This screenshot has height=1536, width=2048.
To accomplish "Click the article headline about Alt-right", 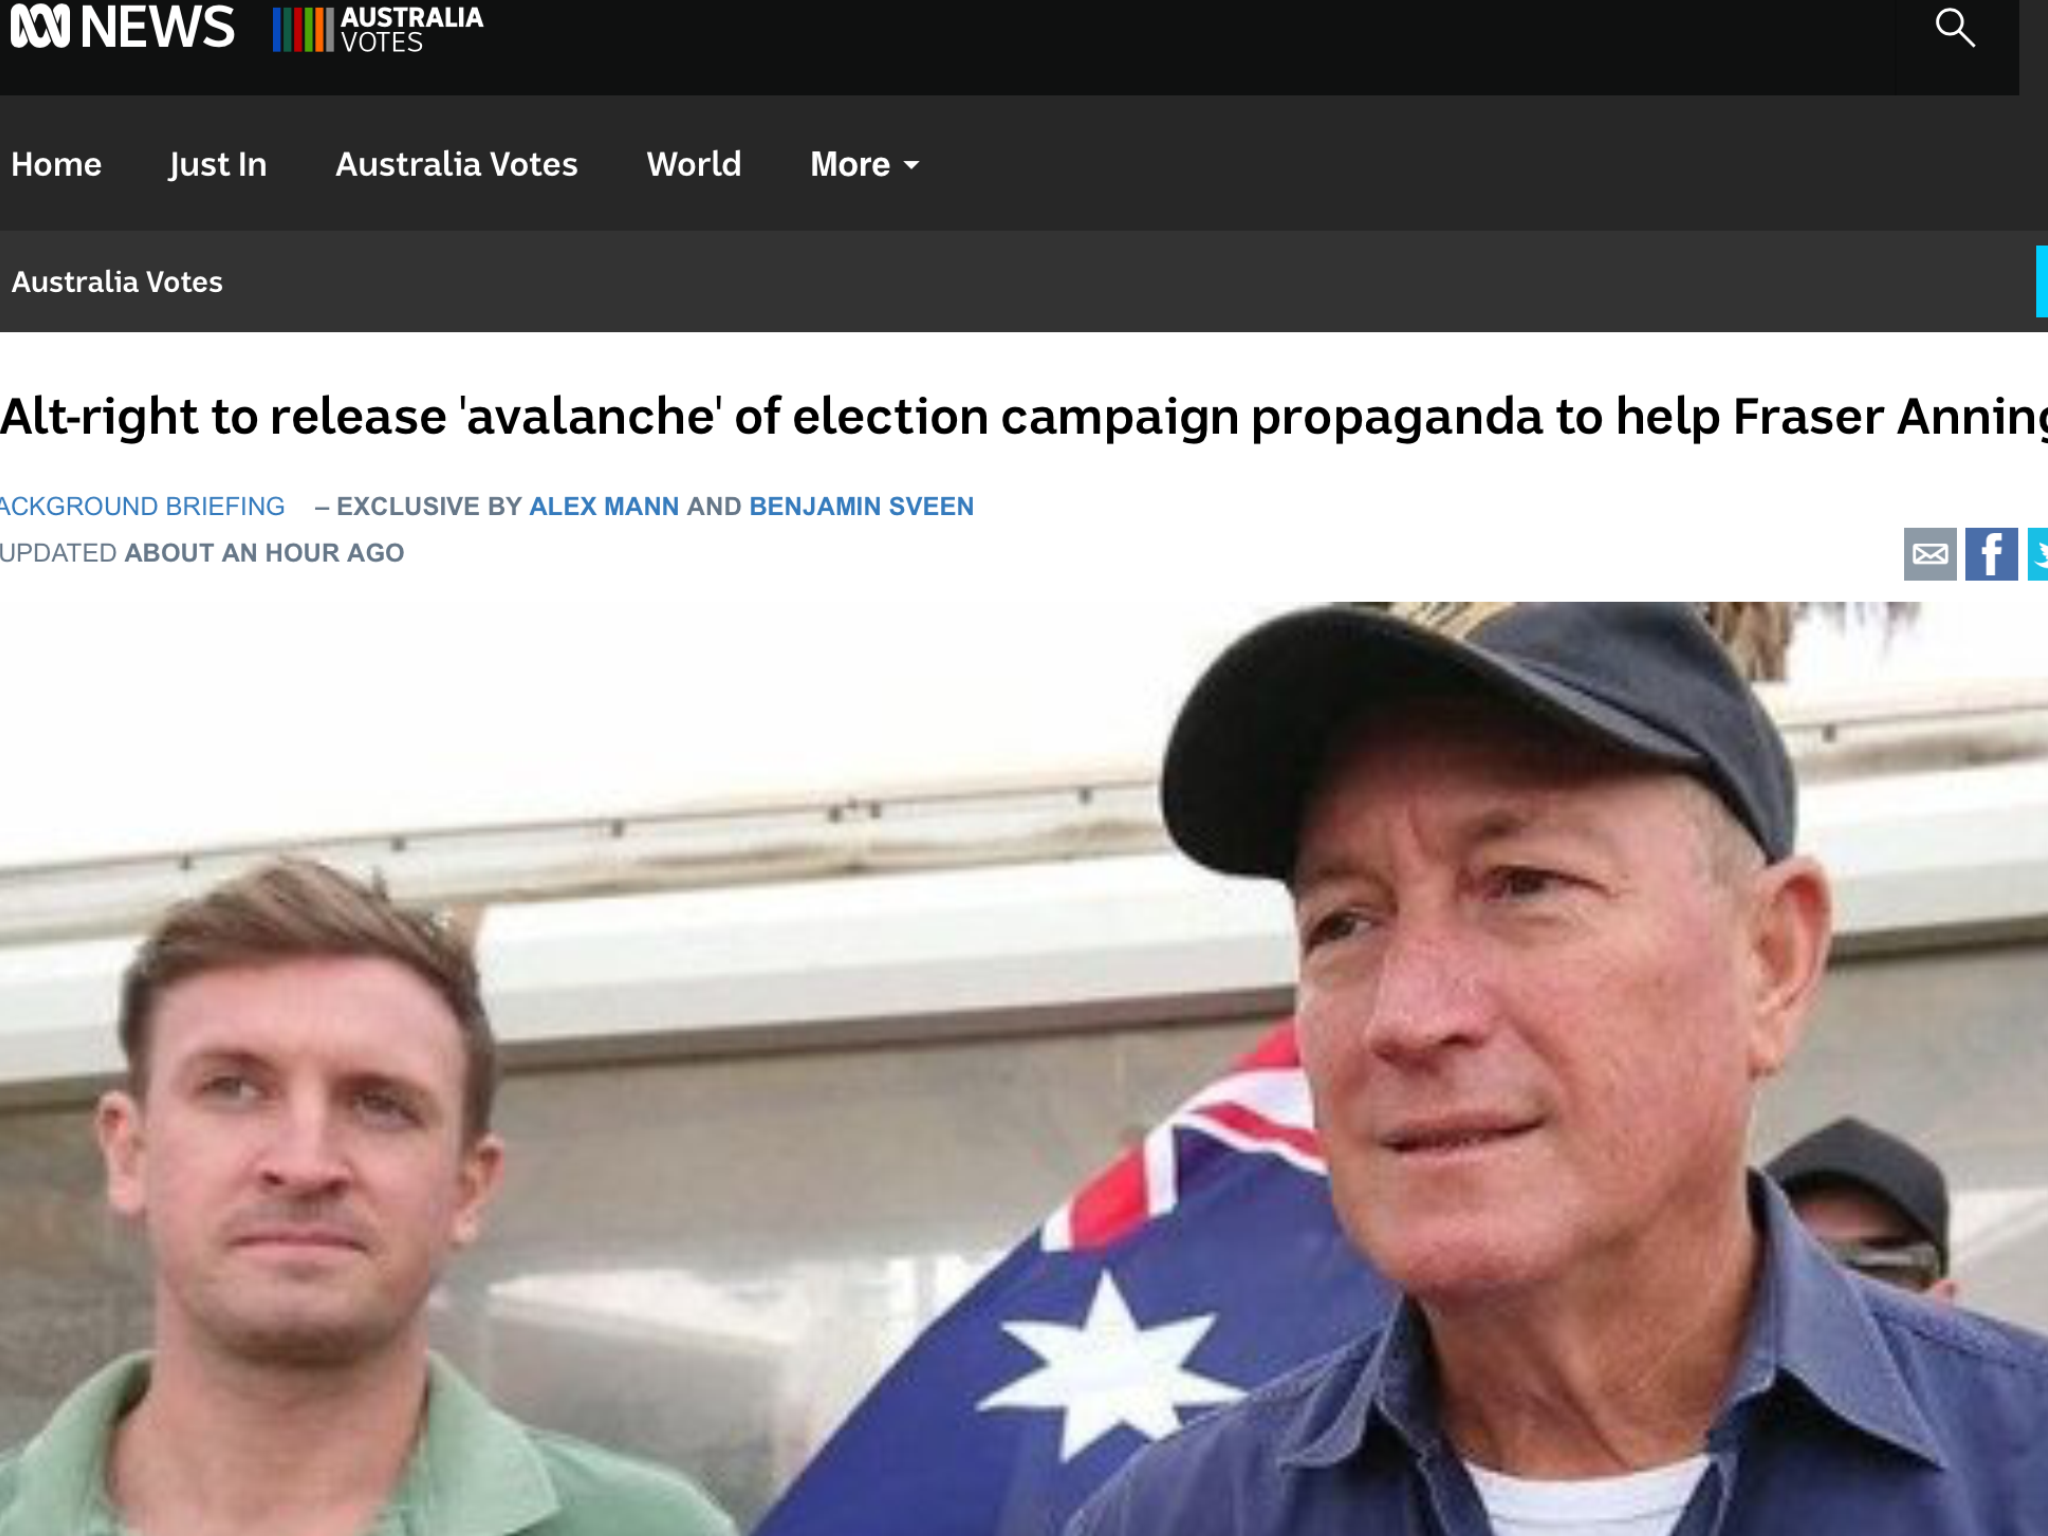I will [1024, 416].
